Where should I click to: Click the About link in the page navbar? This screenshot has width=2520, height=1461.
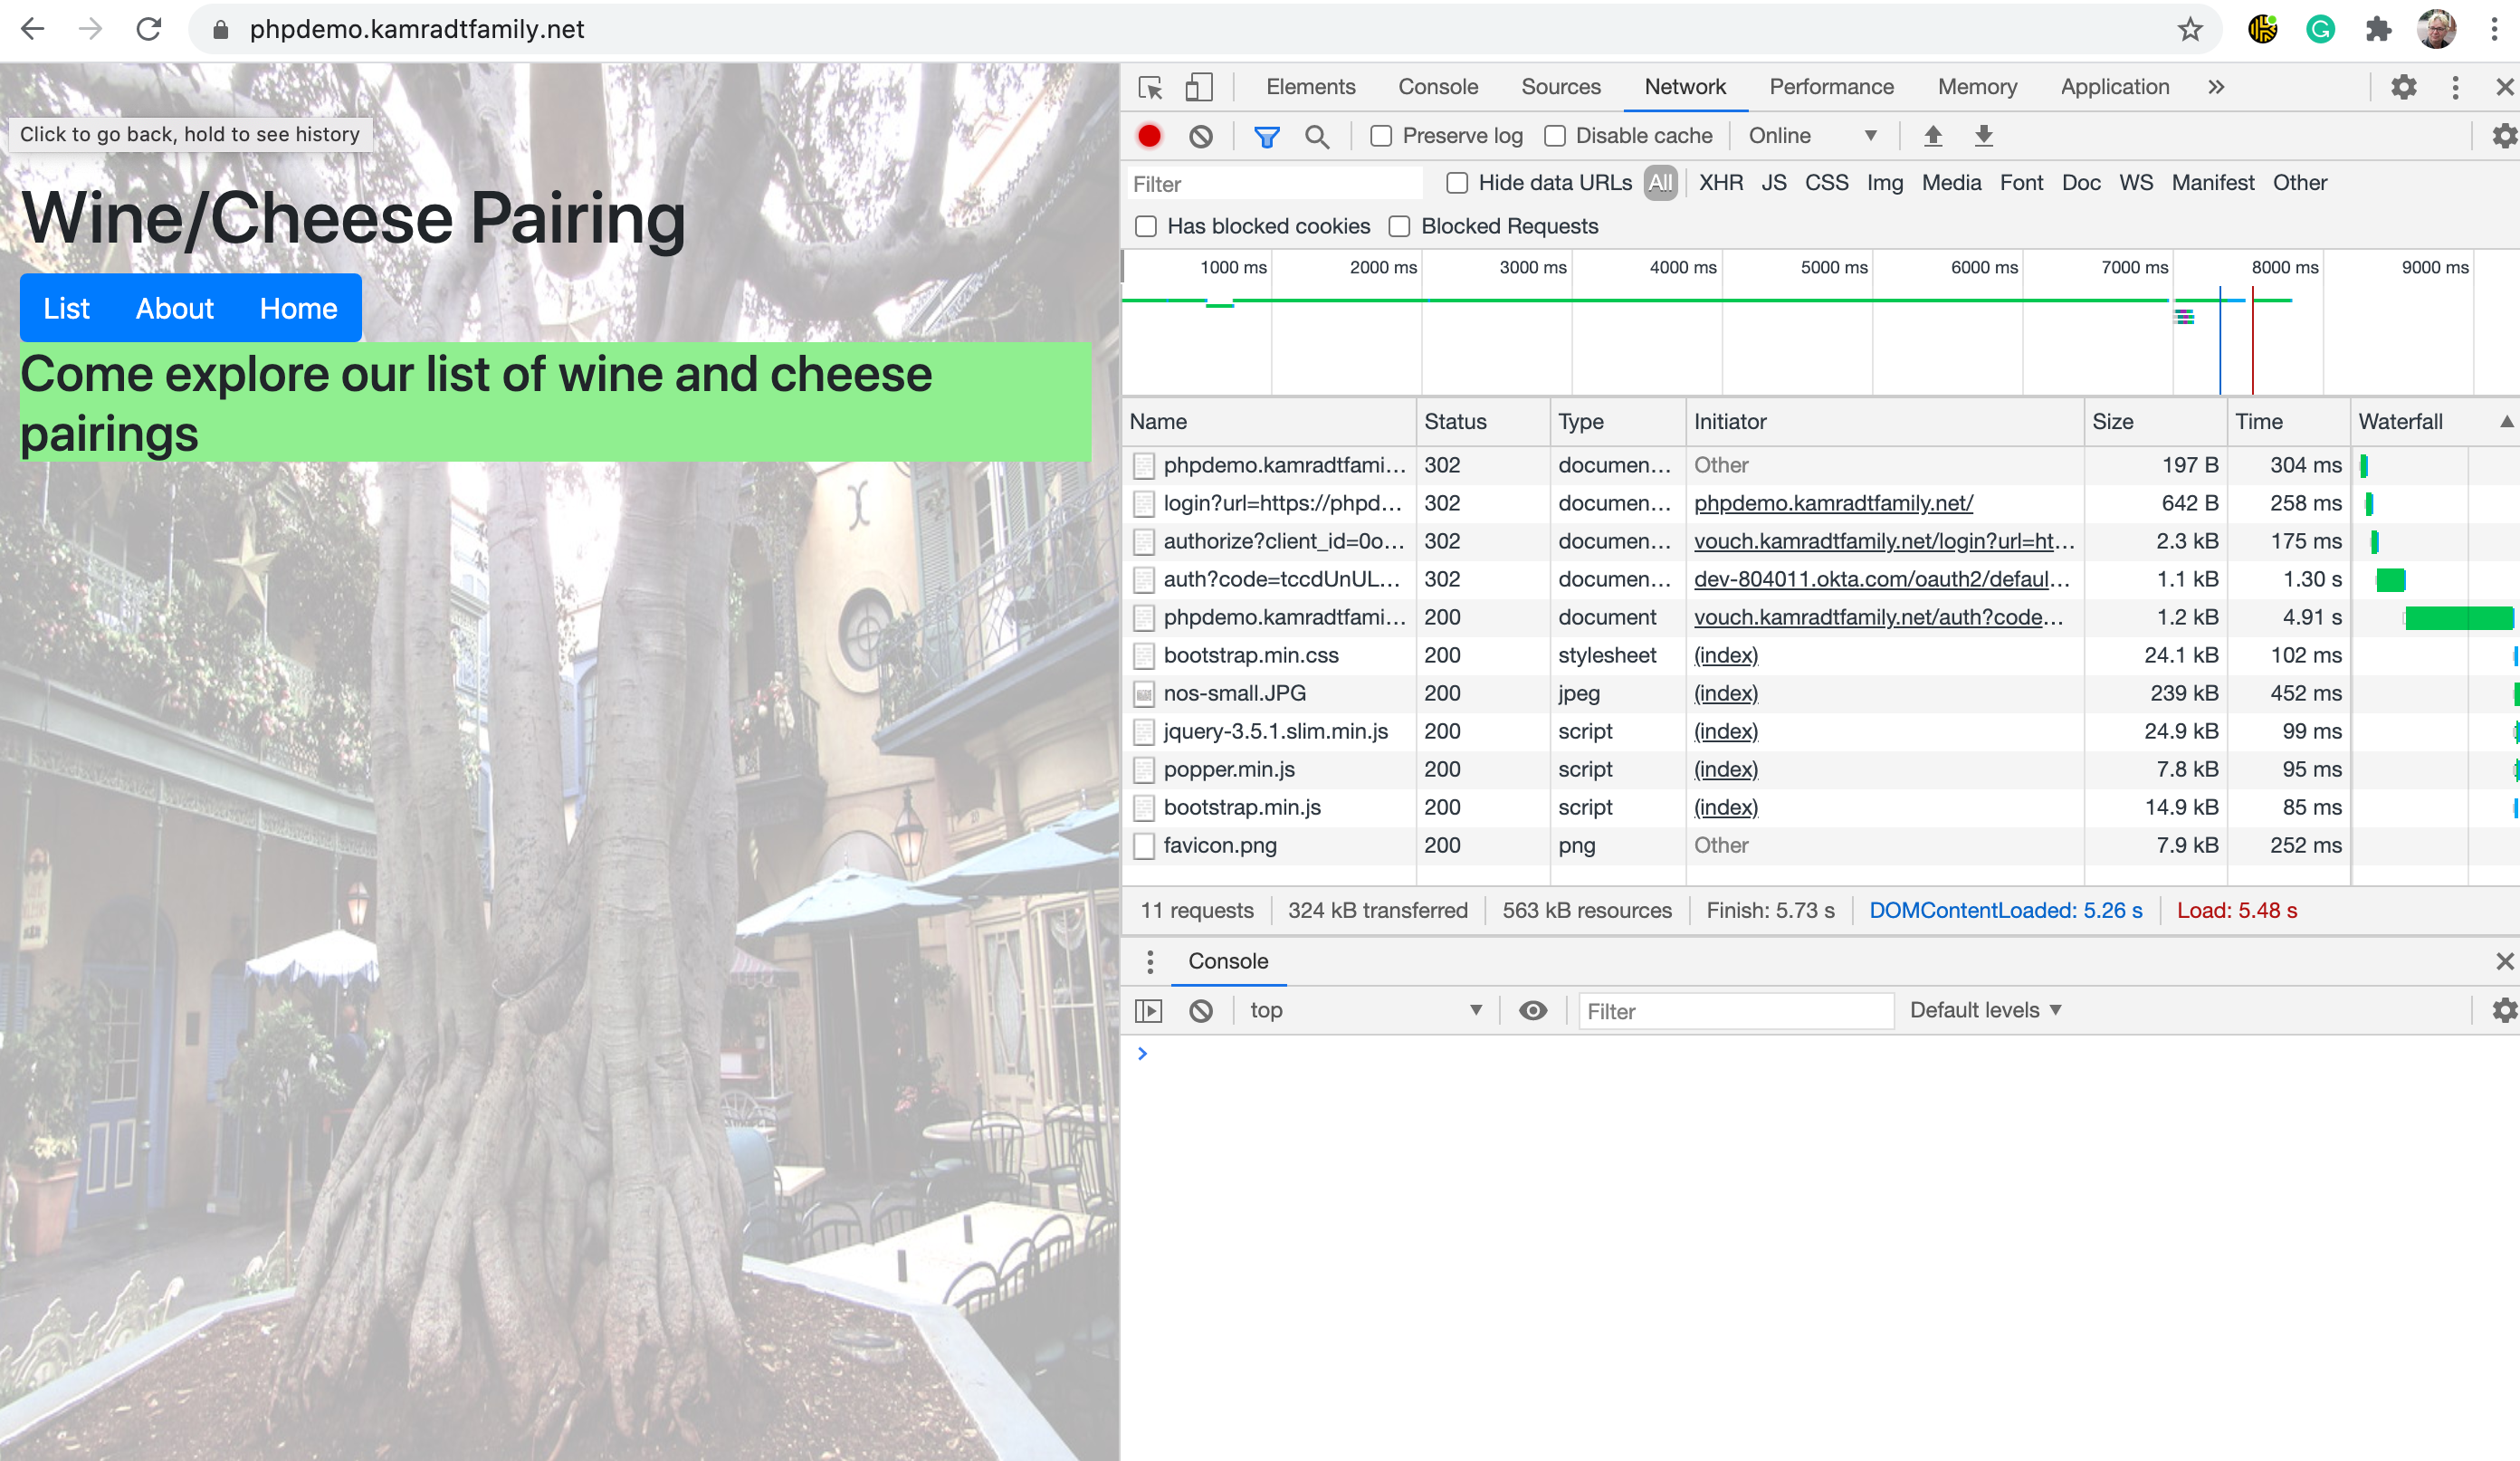pos(174,308)
